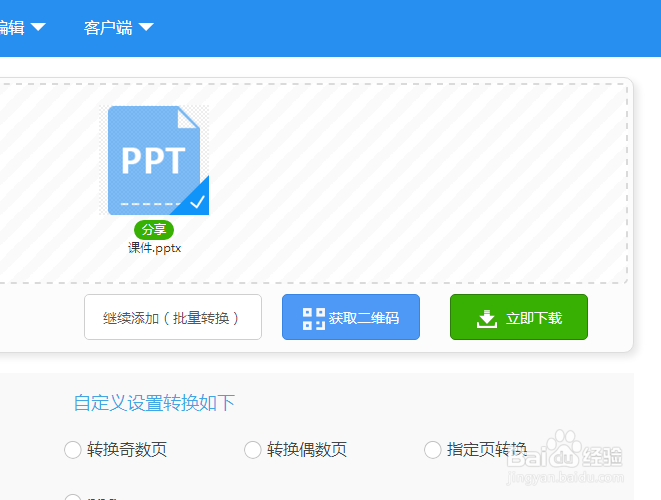This screenshot has width=661, height=500.
Task: Click the blue checkmark on PPT file
Action: point(197,202)
